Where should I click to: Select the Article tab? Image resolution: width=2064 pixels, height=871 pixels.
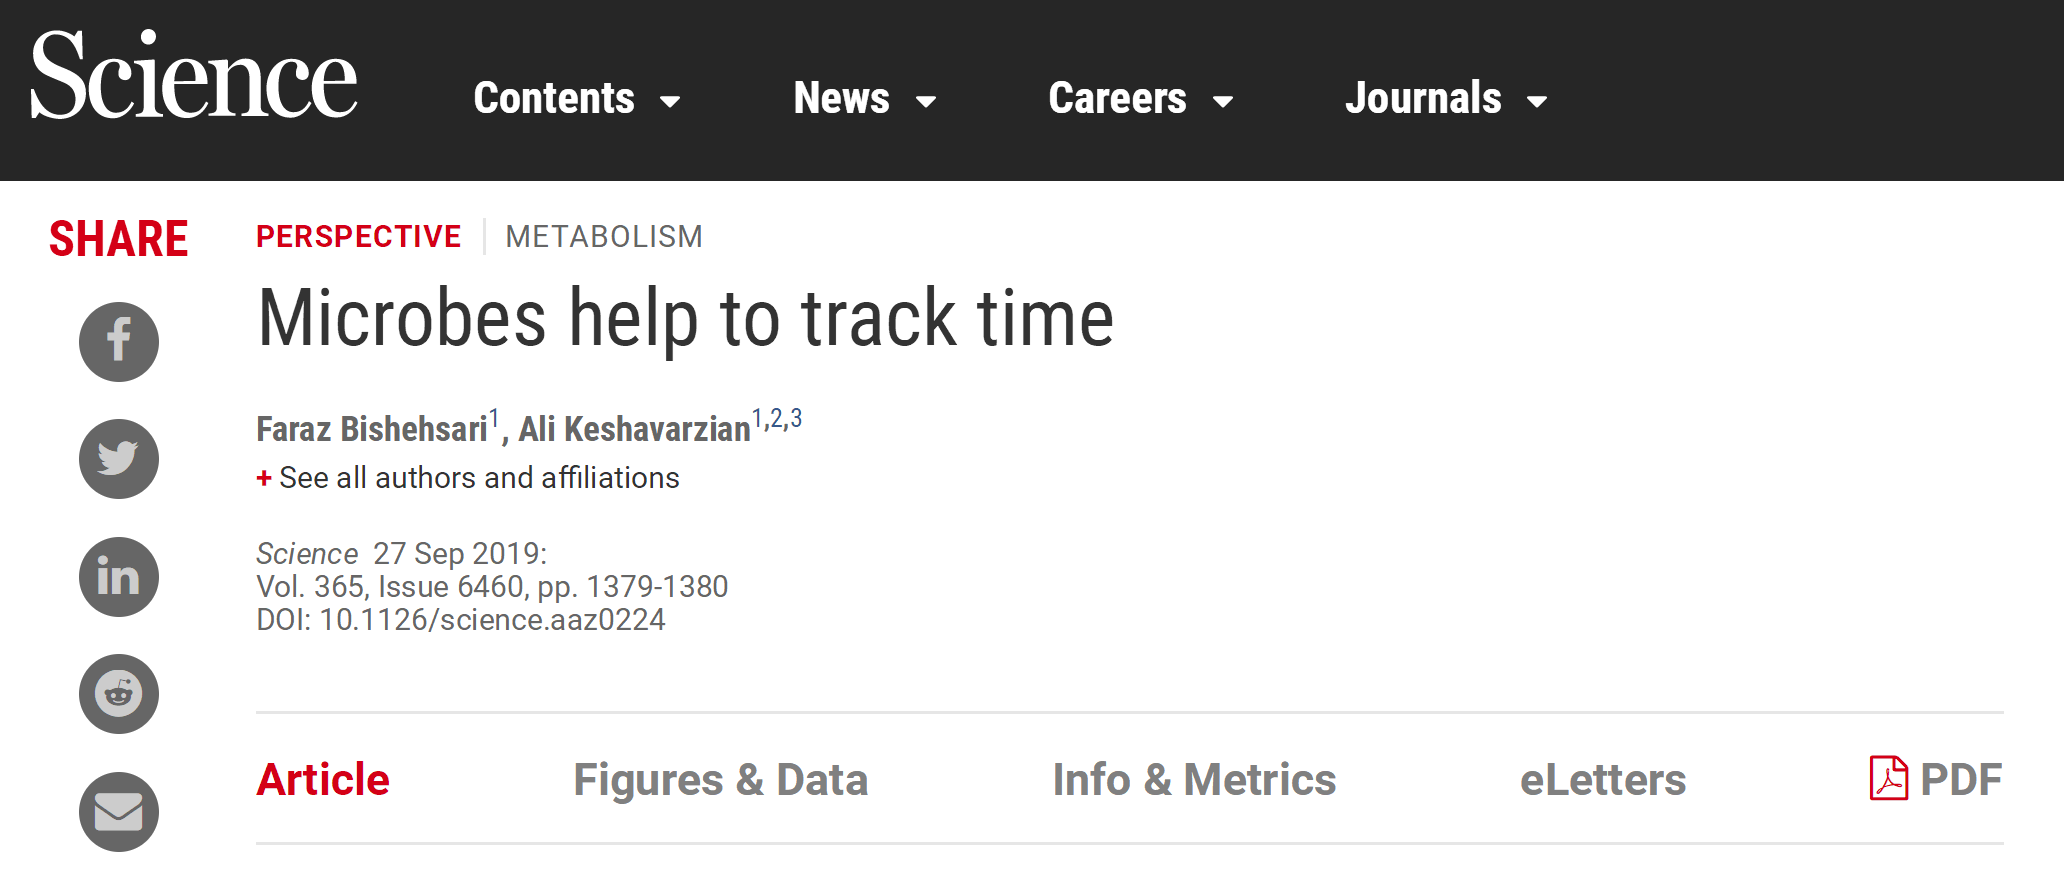[323, 780]
